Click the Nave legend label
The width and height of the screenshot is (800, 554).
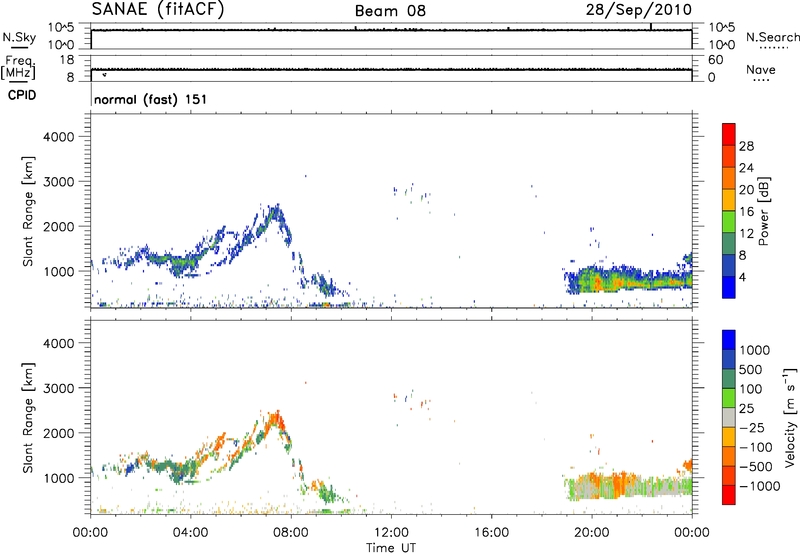click(x=761, y=69)
